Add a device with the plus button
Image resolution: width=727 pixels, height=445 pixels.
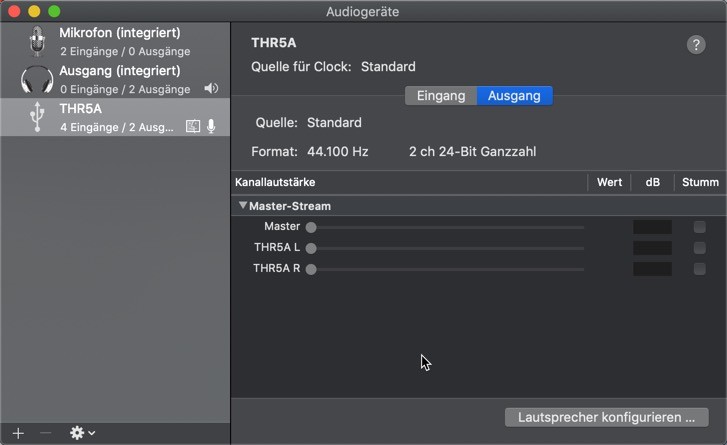(x=17, y=433)
